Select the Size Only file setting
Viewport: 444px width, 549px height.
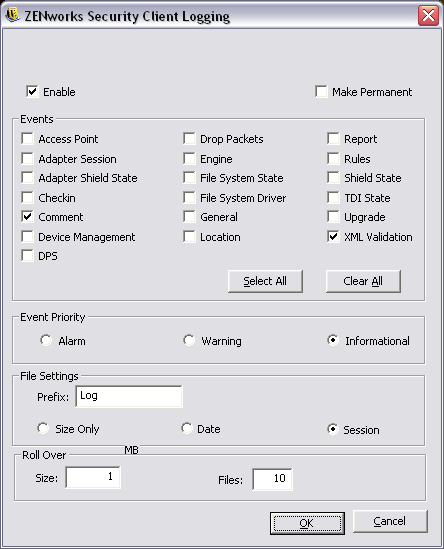(43, 428)
